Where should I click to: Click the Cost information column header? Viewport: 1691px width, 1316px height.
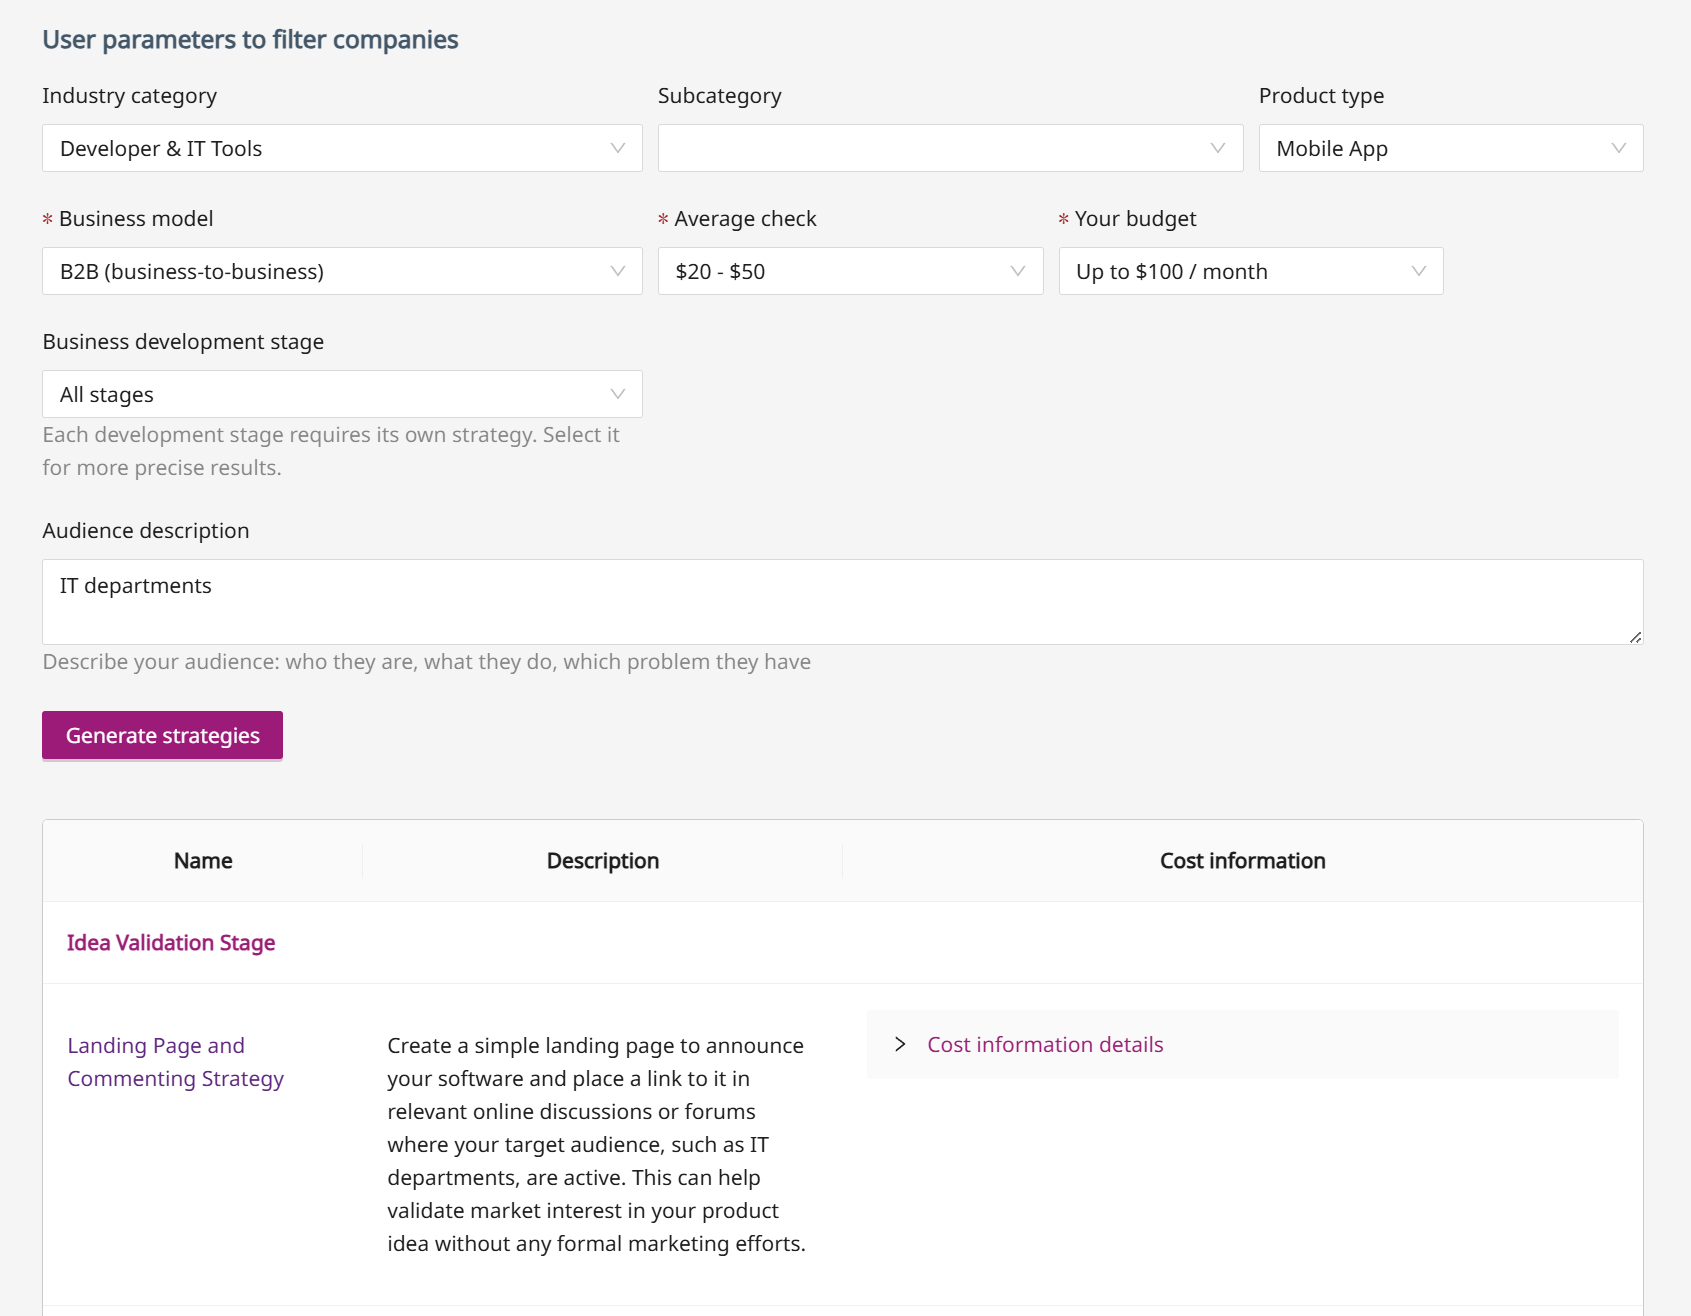pos(1242,861)
